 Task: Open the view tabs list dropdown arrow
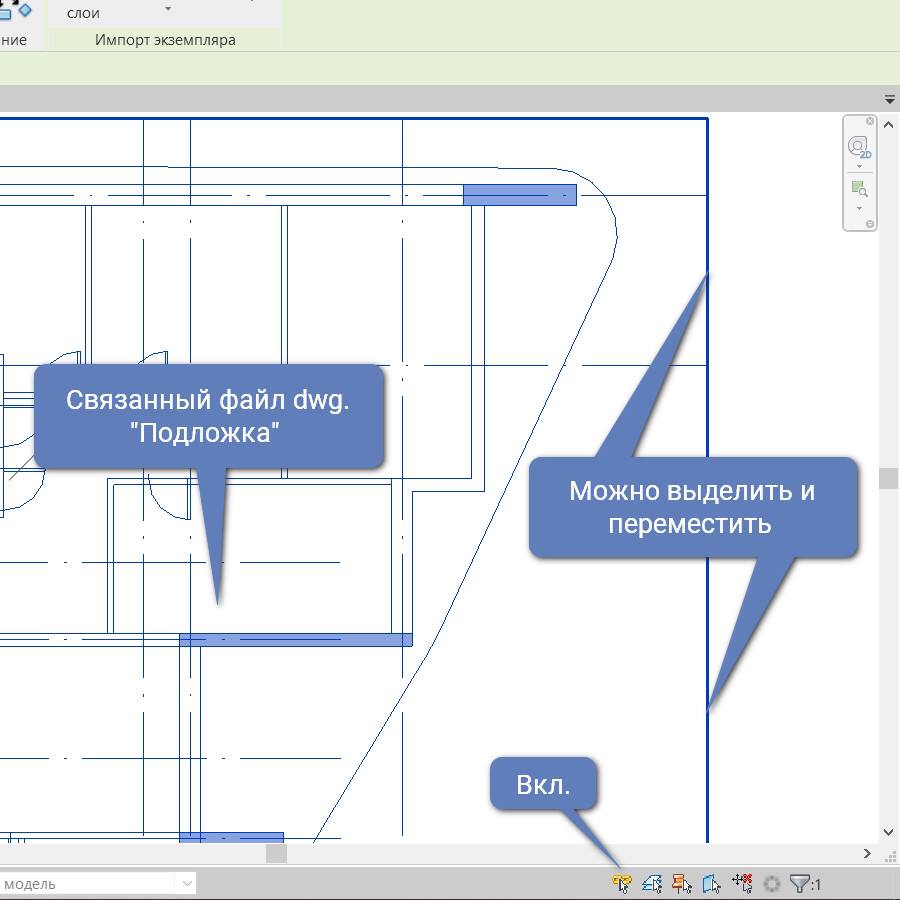pos(890,100)
